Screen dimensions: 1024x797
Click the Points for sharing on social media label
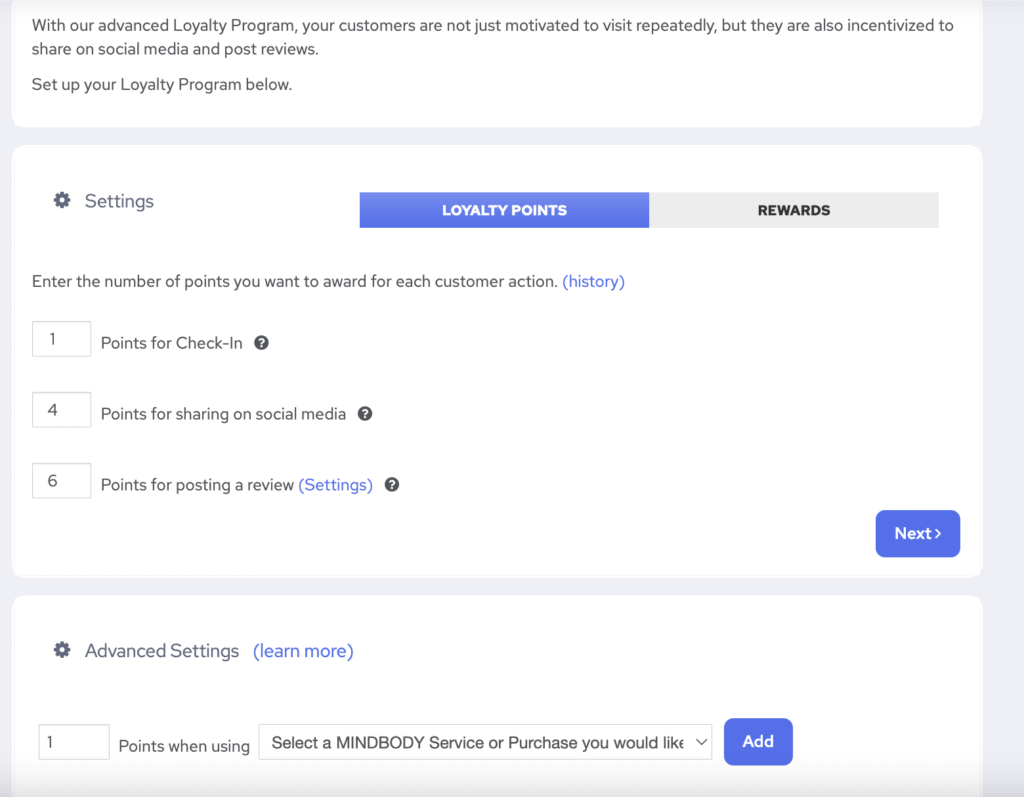pos(223,414)
